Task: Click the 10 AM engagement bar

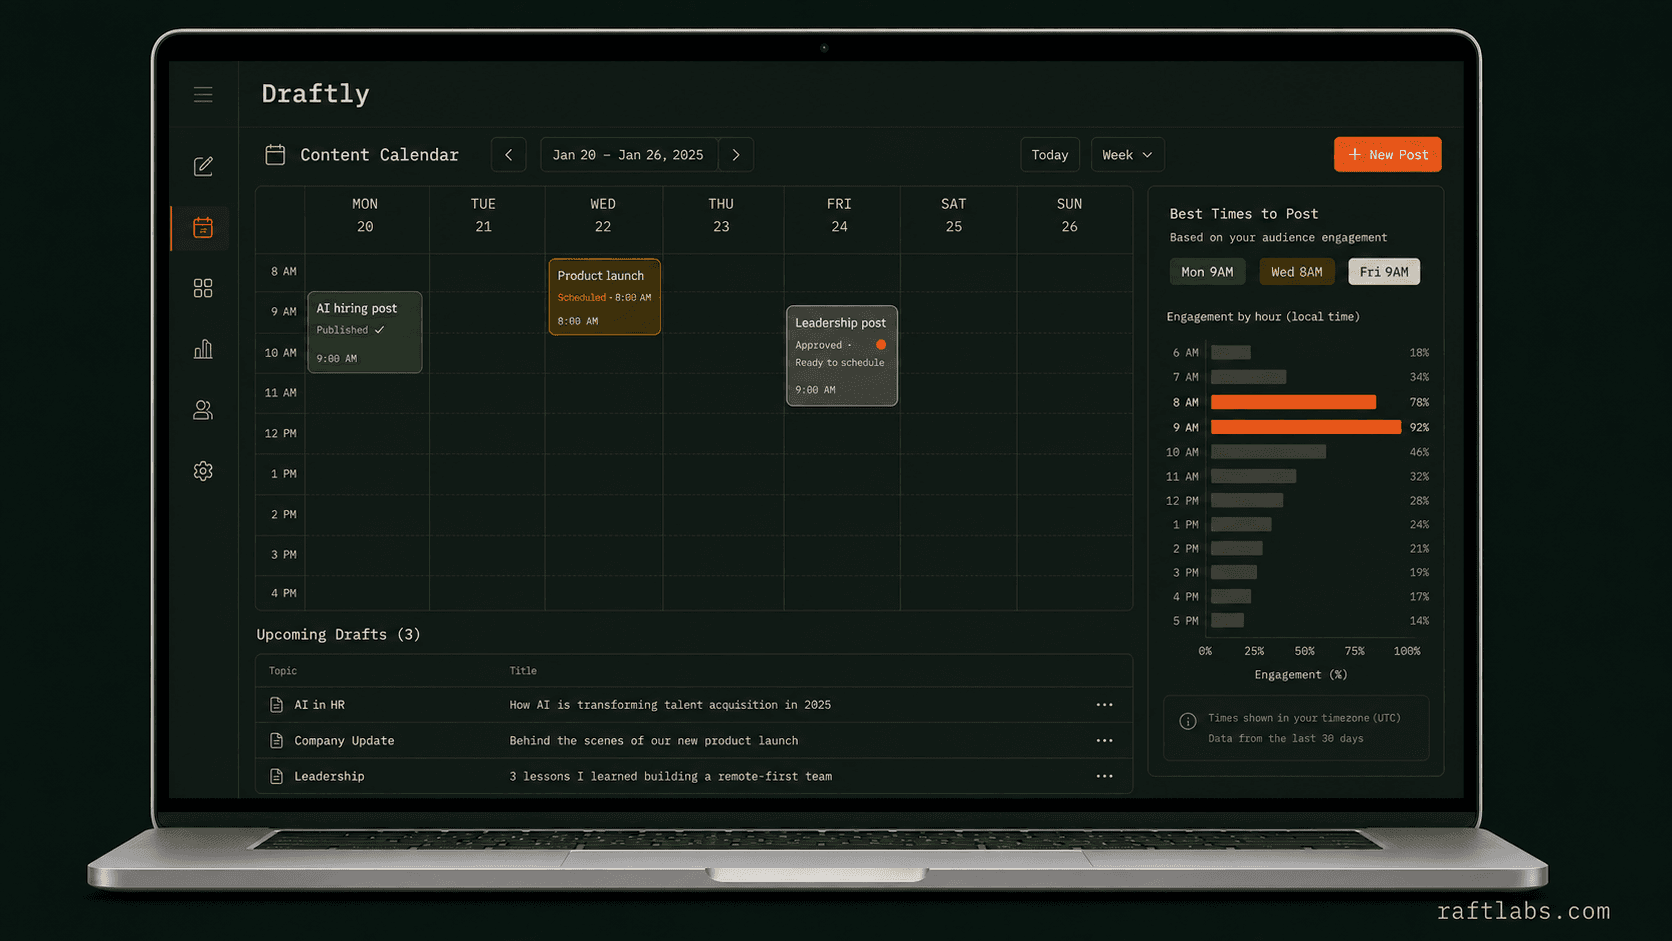Action: click(x=1268, y=452)
